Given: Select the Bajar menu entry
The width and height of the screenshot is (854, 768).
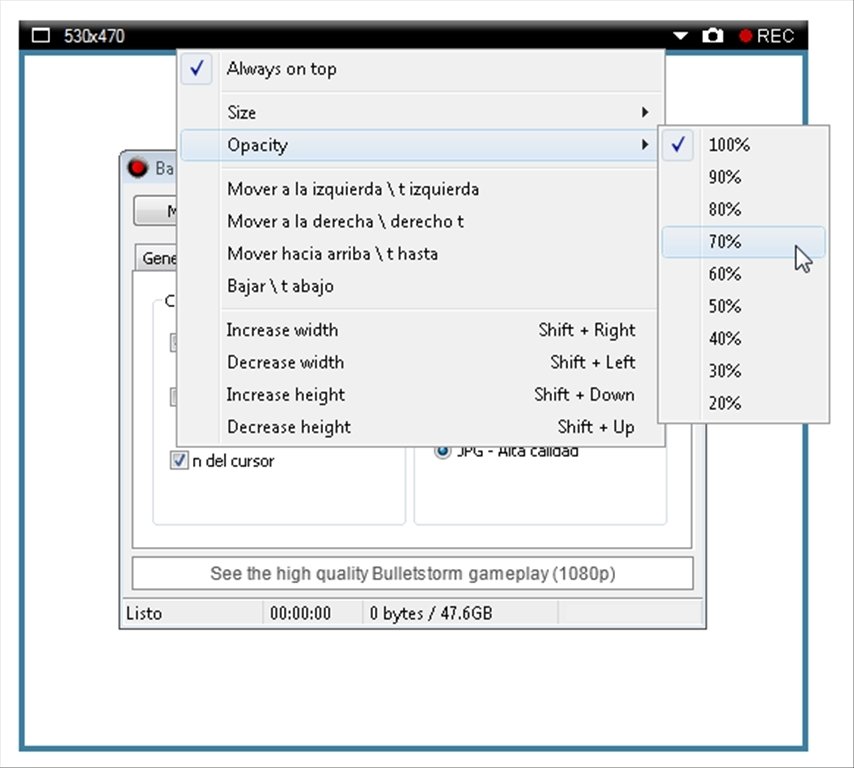Looking at the screenshot, I should point(420,286).
